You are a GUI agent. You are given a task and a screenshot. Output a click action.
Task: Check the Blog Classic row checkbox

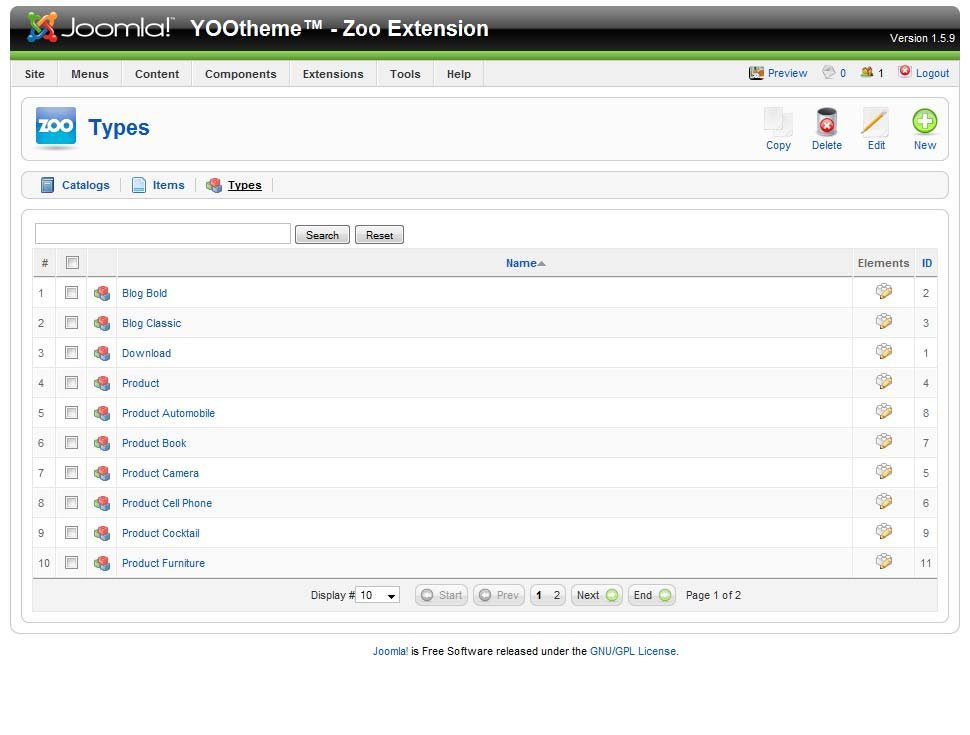72,323
